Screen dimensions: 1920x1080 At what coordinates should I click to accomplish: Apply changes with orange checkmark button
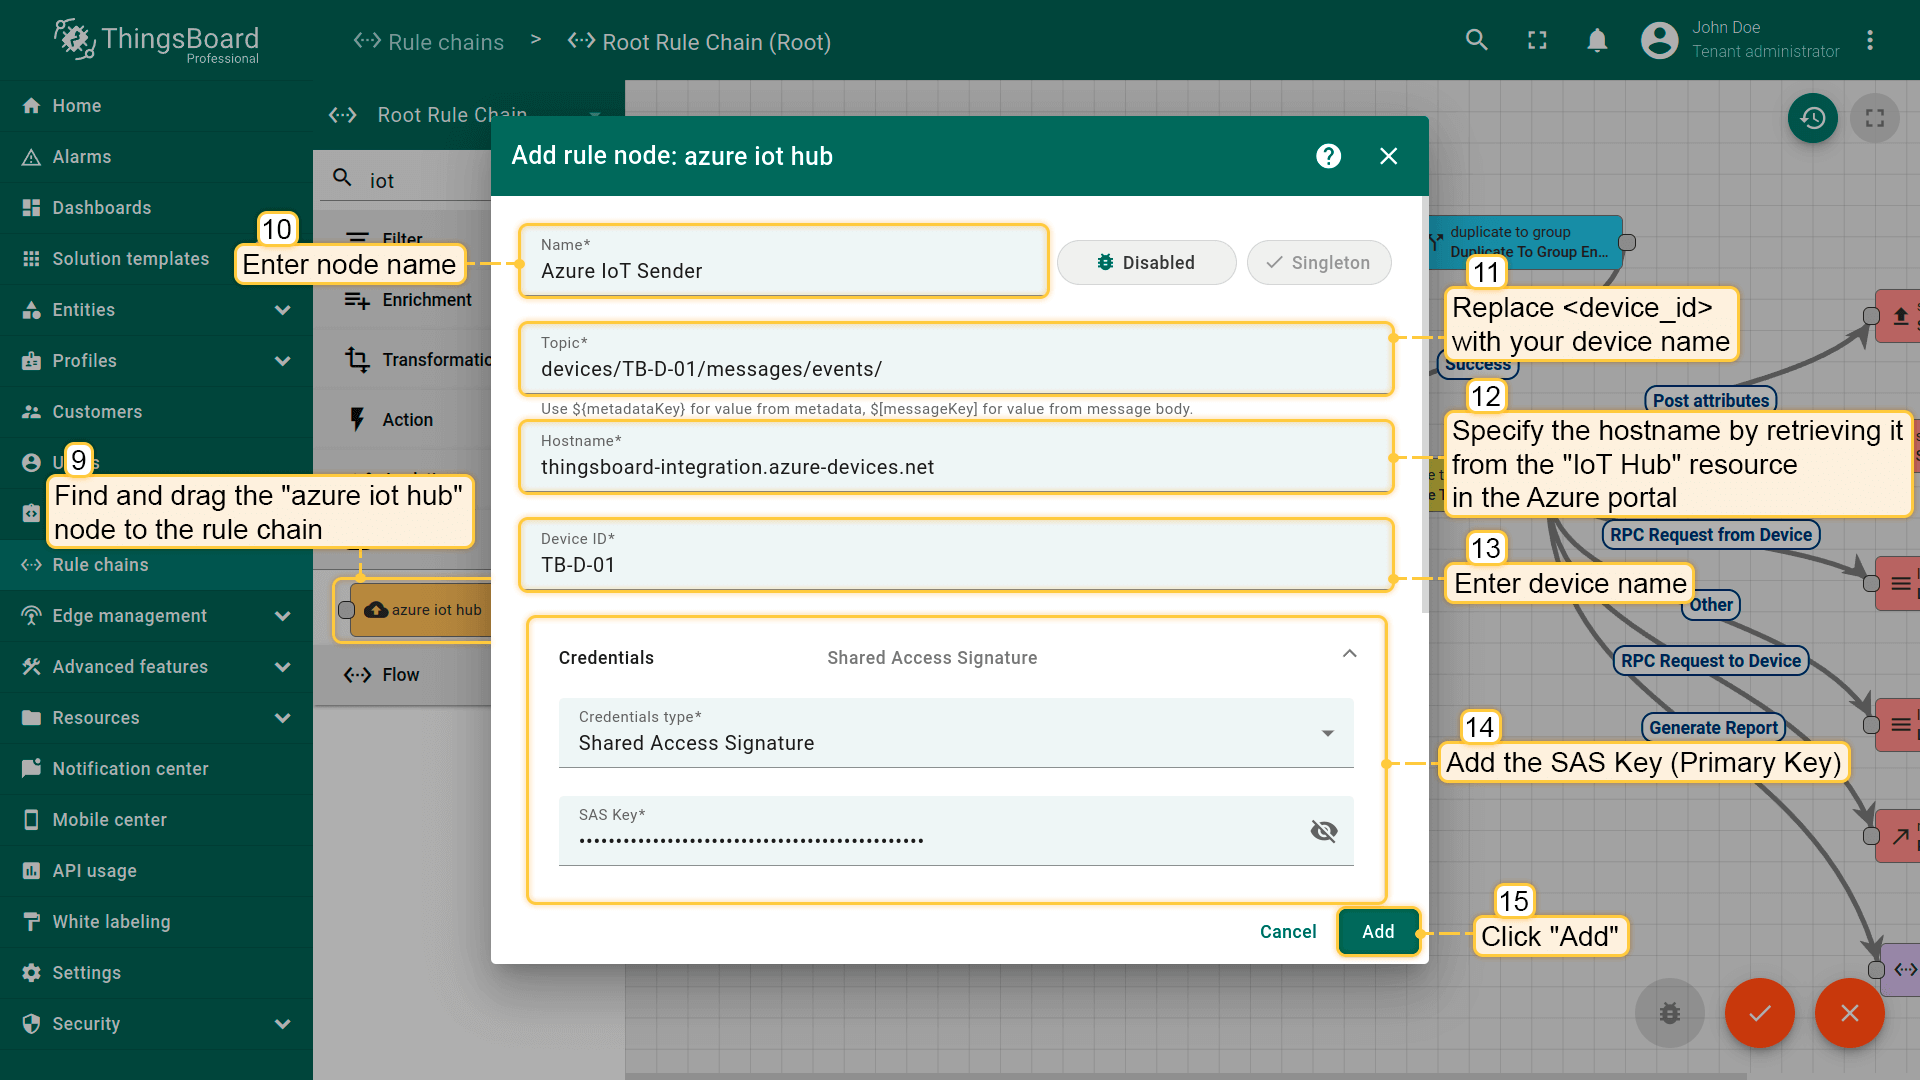1759,1013
